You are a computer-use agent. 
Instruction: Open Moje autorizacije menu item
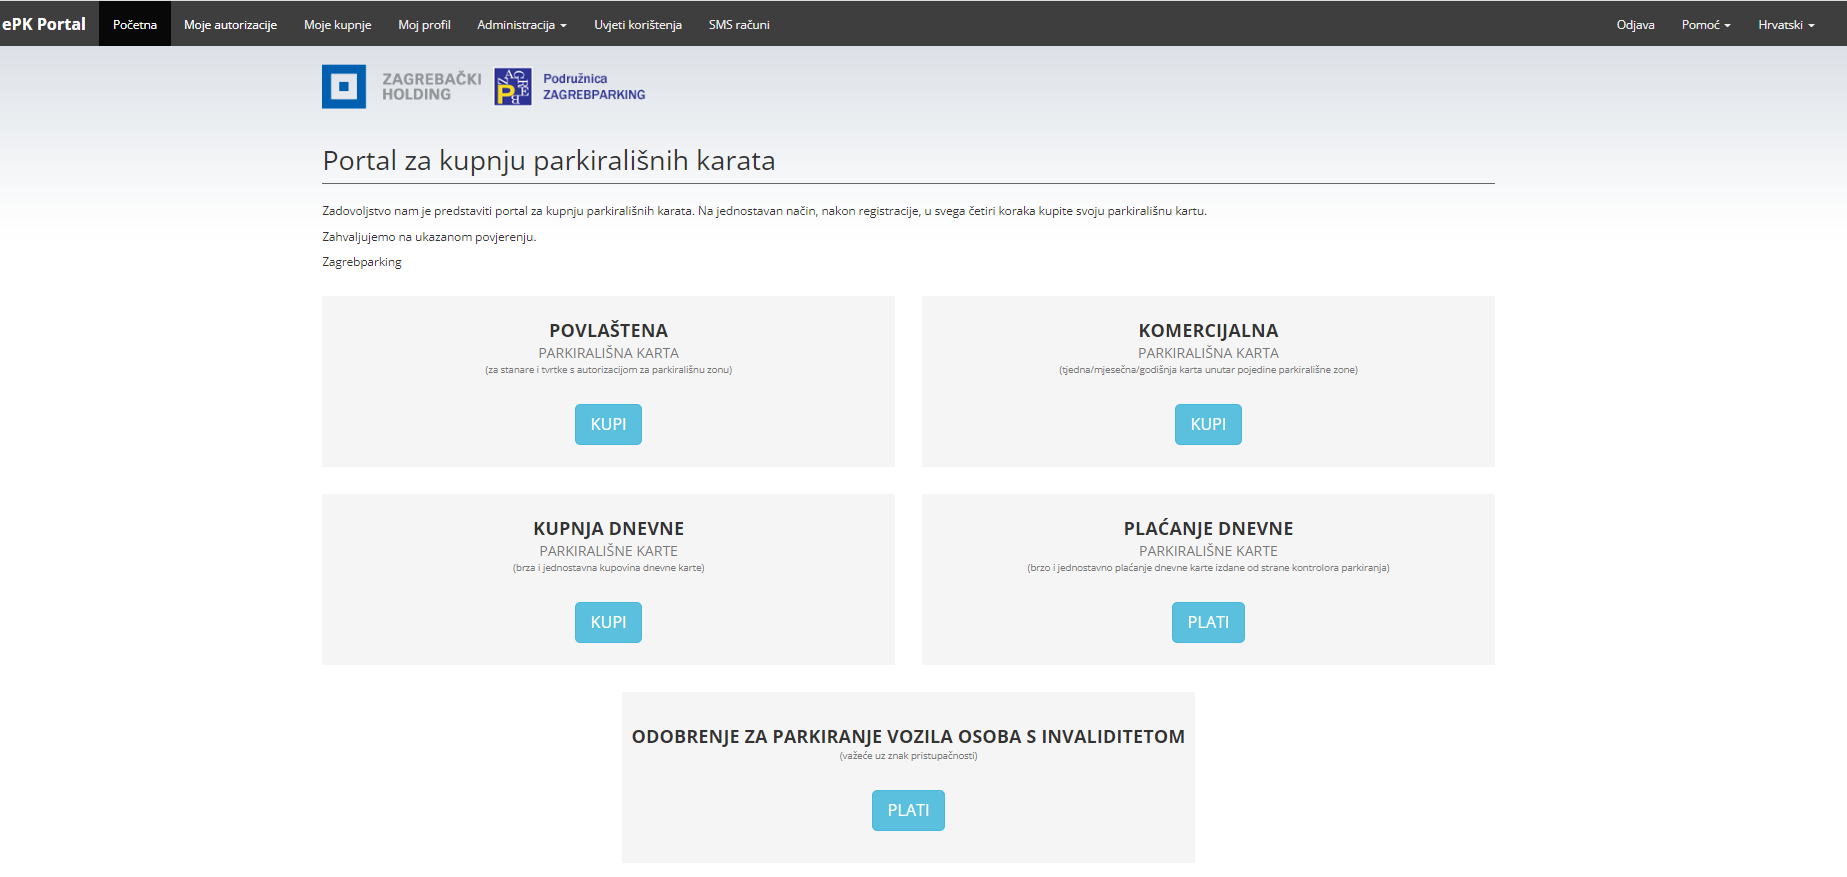pyautogui.click(x=230, y=24)
